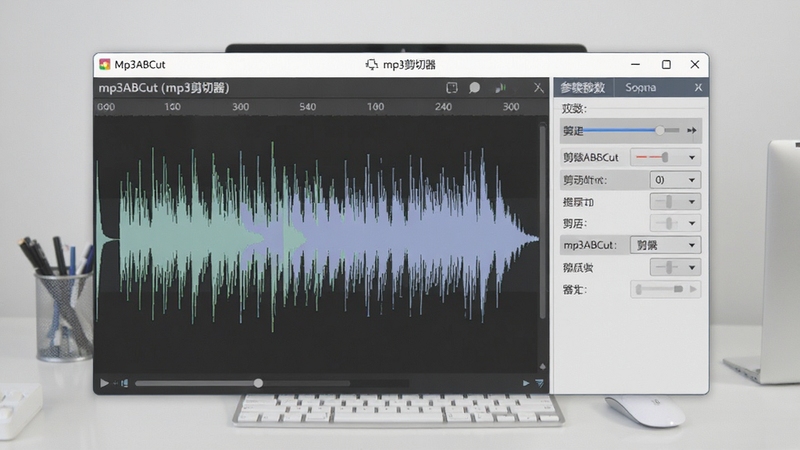The height and width of the screenshot is (450, 800).
Task: Open the mp3ABCut combo box
Action: click(x=665, y=245)
